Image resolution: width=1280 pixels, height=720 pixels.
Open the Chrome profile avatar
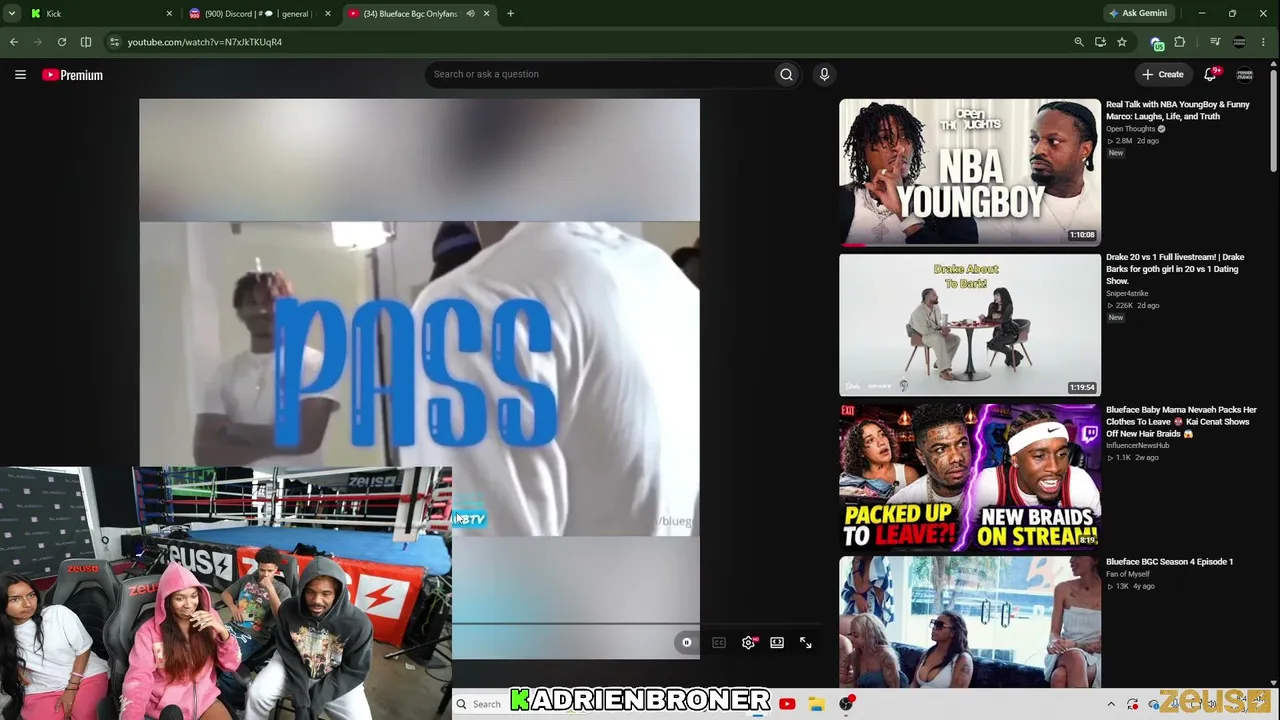[1239, 42]
